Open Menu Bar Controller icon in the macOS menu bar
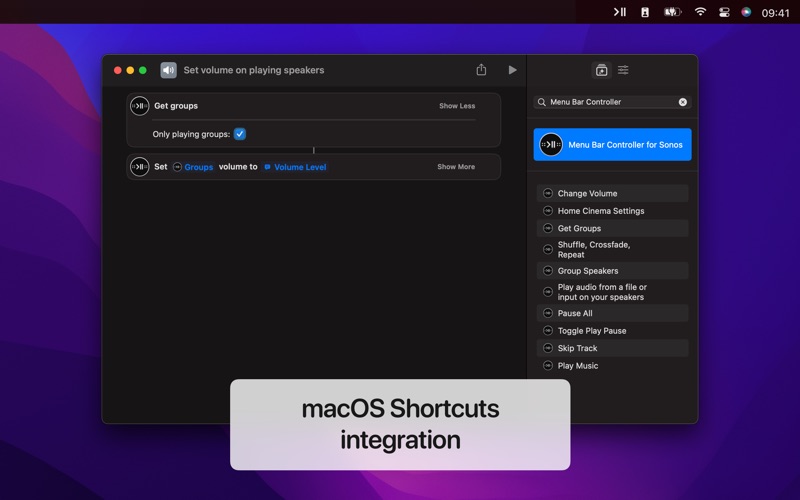The image size is (800, 500). click(619, 12)
